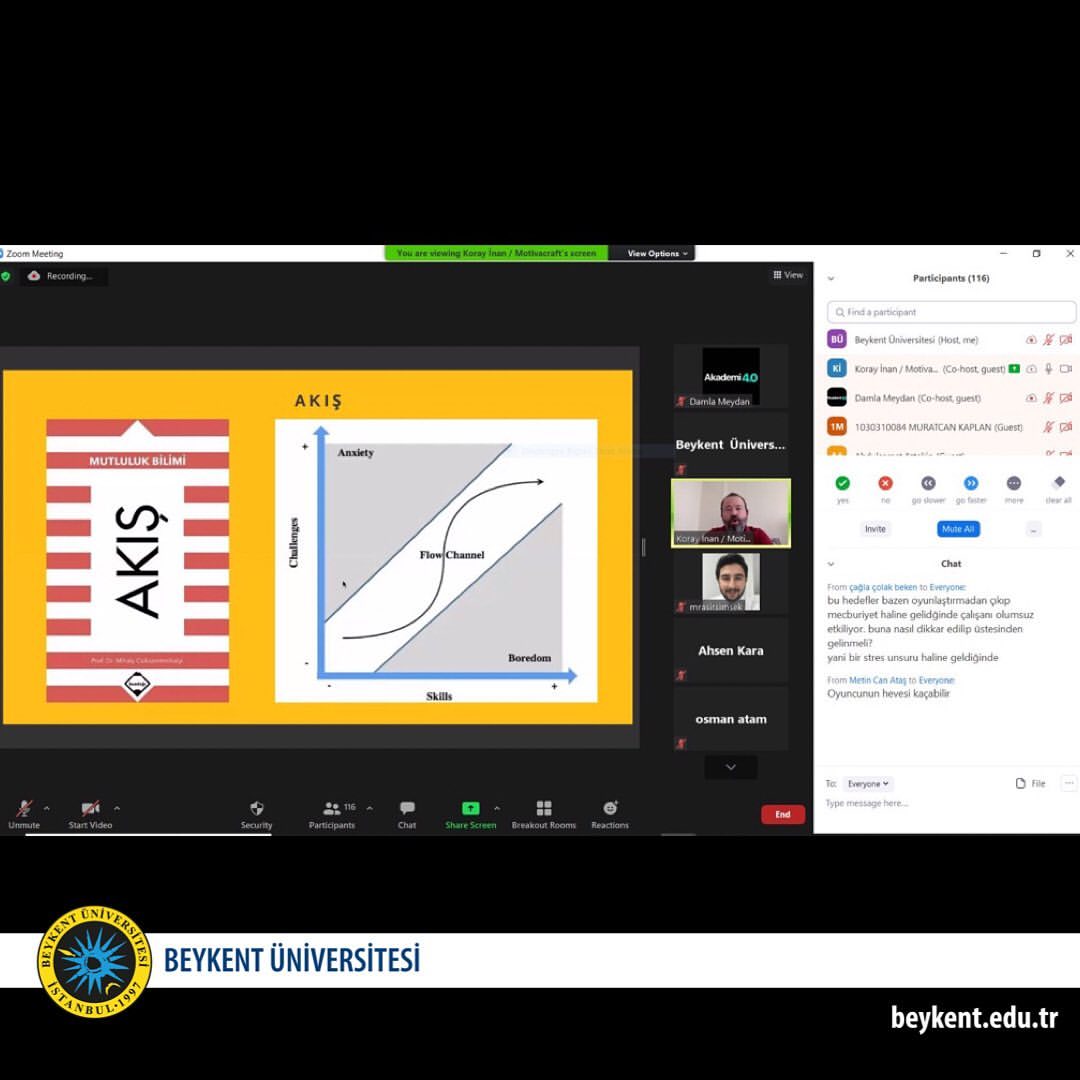Expand video options arrow next to Start Video
Image resolution: width=1080 pixels, height=1080 pixels.
click(x=117, y=808)
